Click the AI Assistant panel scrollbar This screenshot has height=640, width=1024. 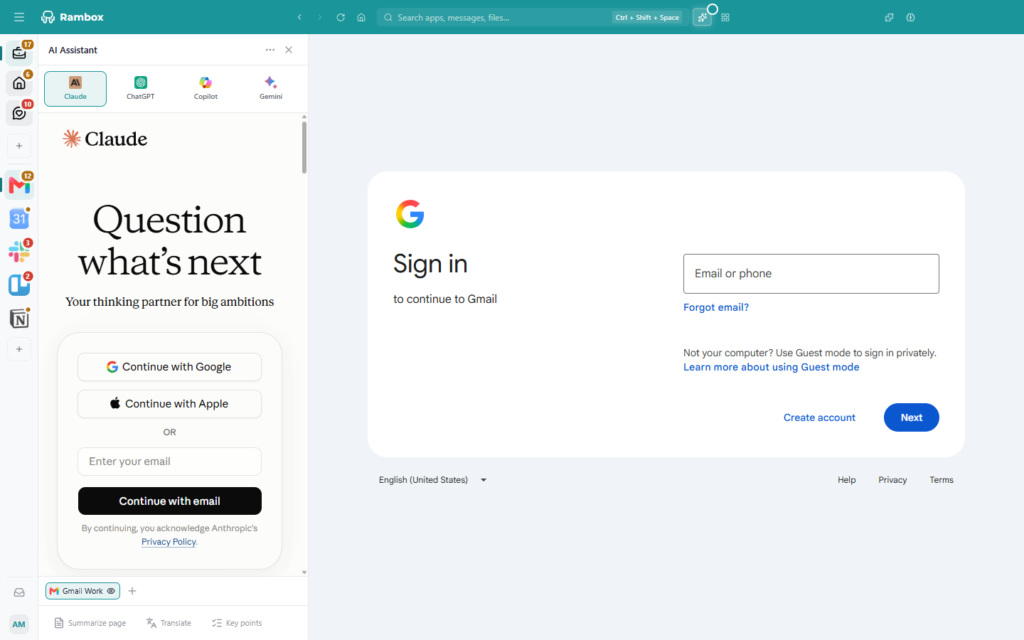point(304,147)
